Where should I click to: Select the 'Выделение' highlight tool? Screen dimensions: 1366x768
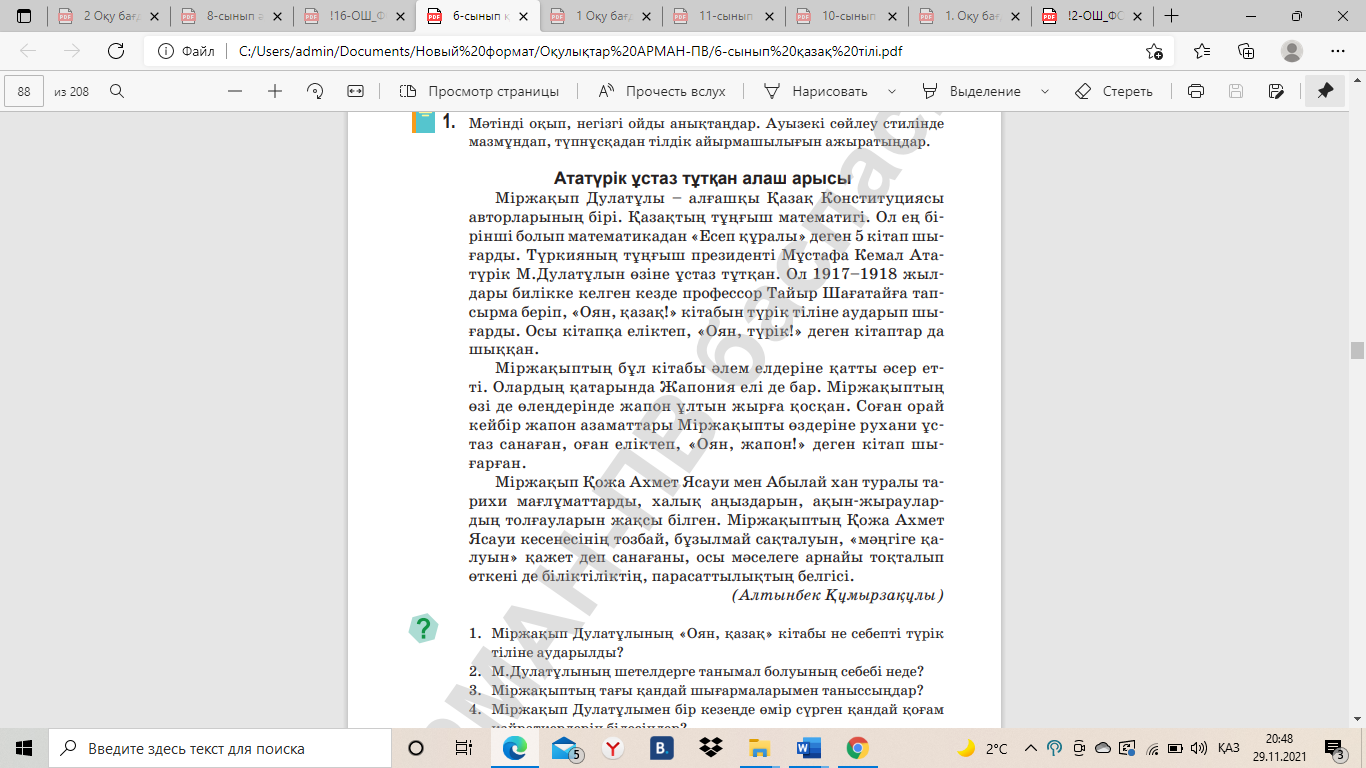[x=971, y=91]
